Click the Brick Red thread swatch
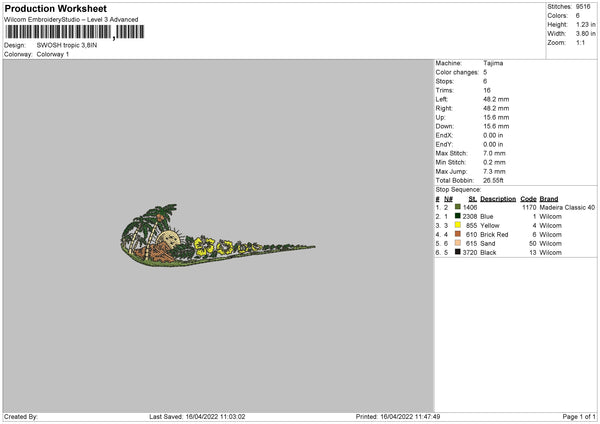The image size is (600, 424). click(458, 234)
